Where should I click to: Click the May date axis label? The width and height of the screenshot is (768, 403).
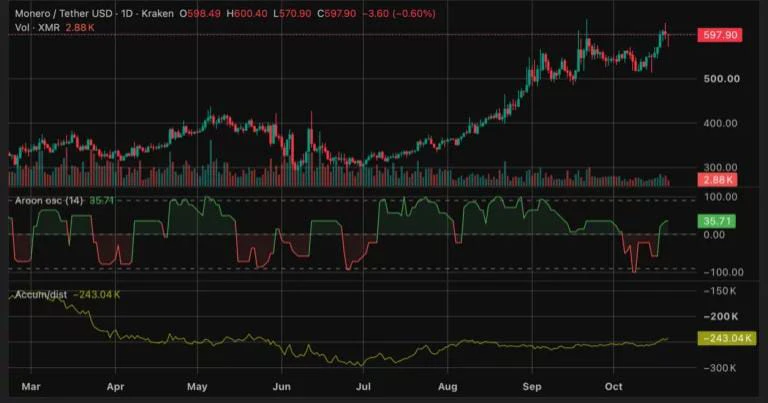pos(197,387)
